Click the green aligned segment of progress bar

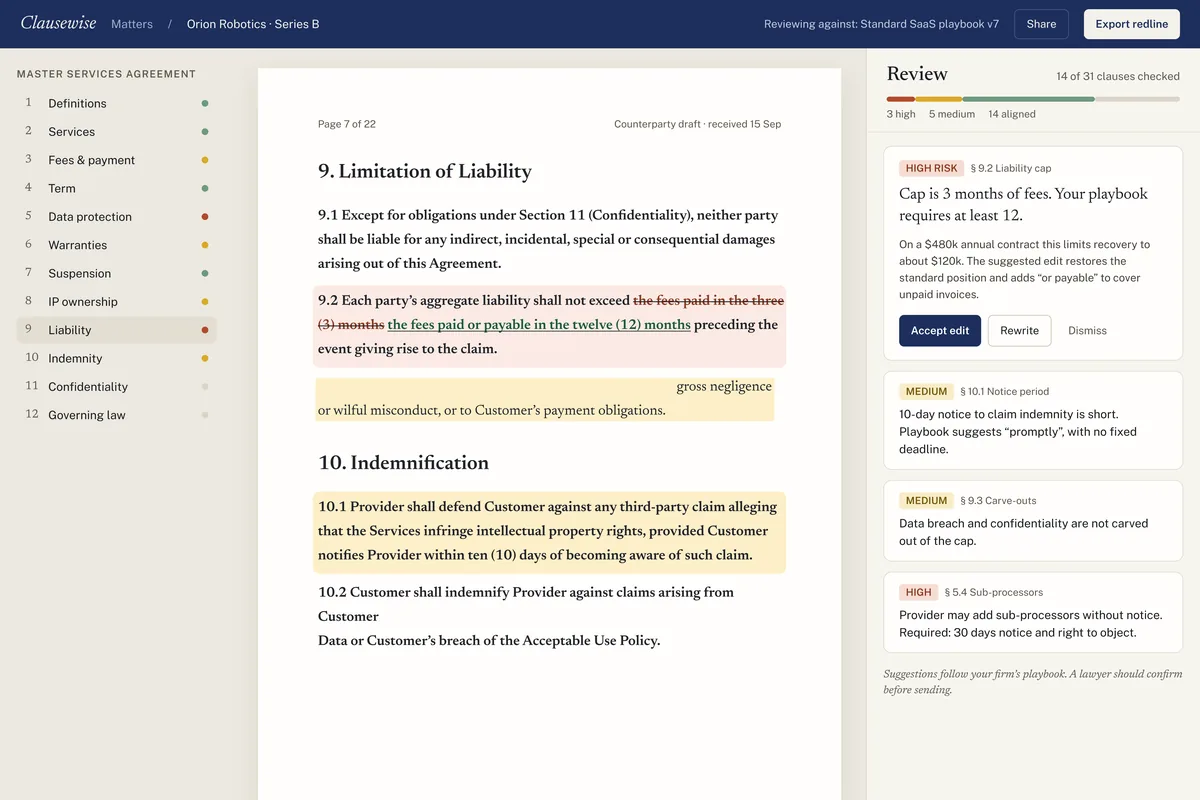1028,99
